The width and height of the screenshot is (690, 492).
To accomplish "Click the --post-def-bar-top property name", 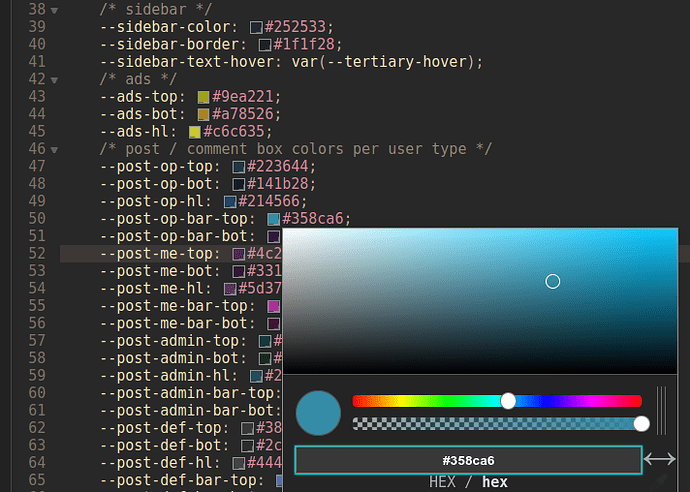I will point(178,480).
